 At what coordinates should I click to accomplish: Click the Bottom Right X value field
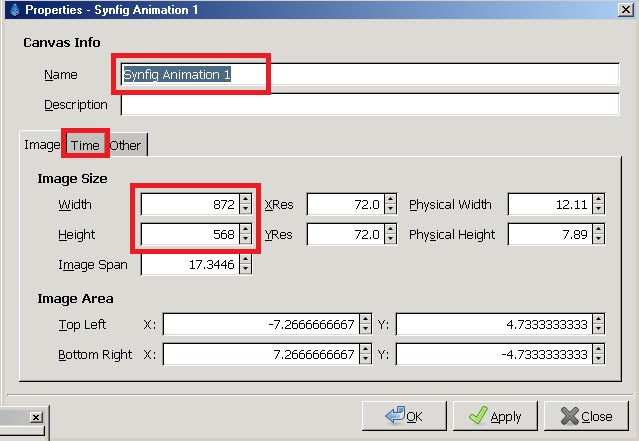pyautogui.click(x=261, y=354)
